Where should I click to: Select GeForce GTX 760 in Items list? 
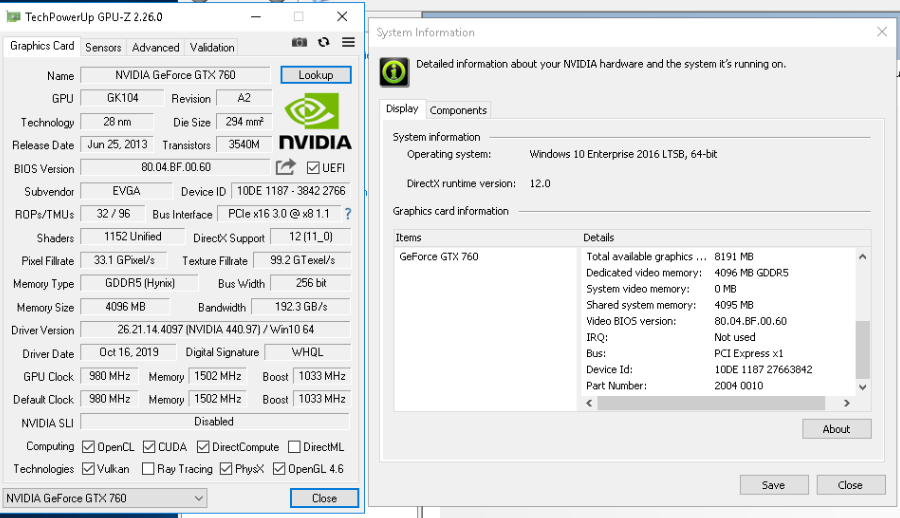(439, 257)
